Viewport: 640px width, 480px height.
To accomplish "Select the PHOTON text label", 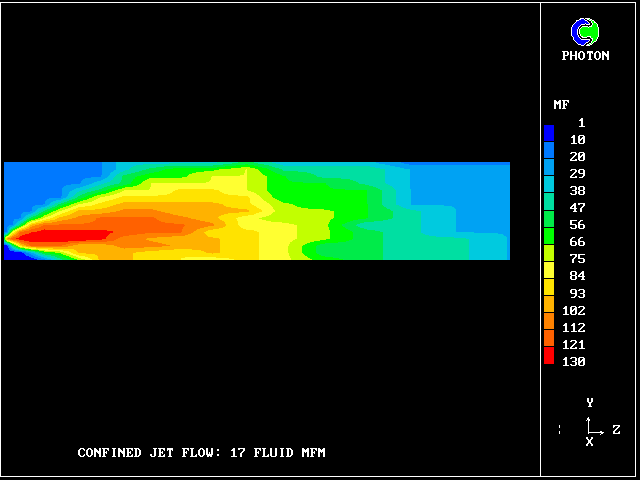I will (x=585, y=56).
